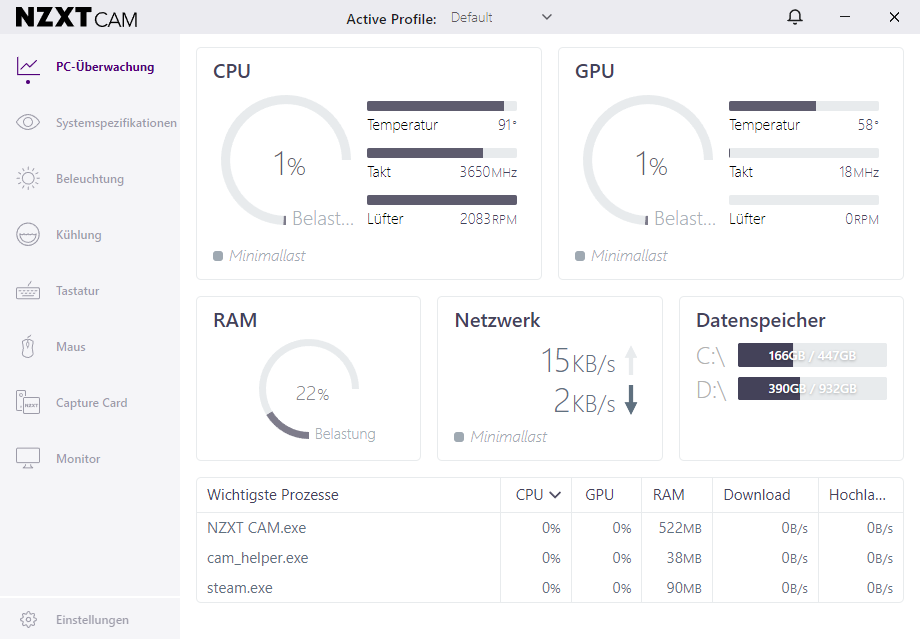Click the PC-Überwachung chart icon
Viewport: 920px width, 639px height.
28,67
